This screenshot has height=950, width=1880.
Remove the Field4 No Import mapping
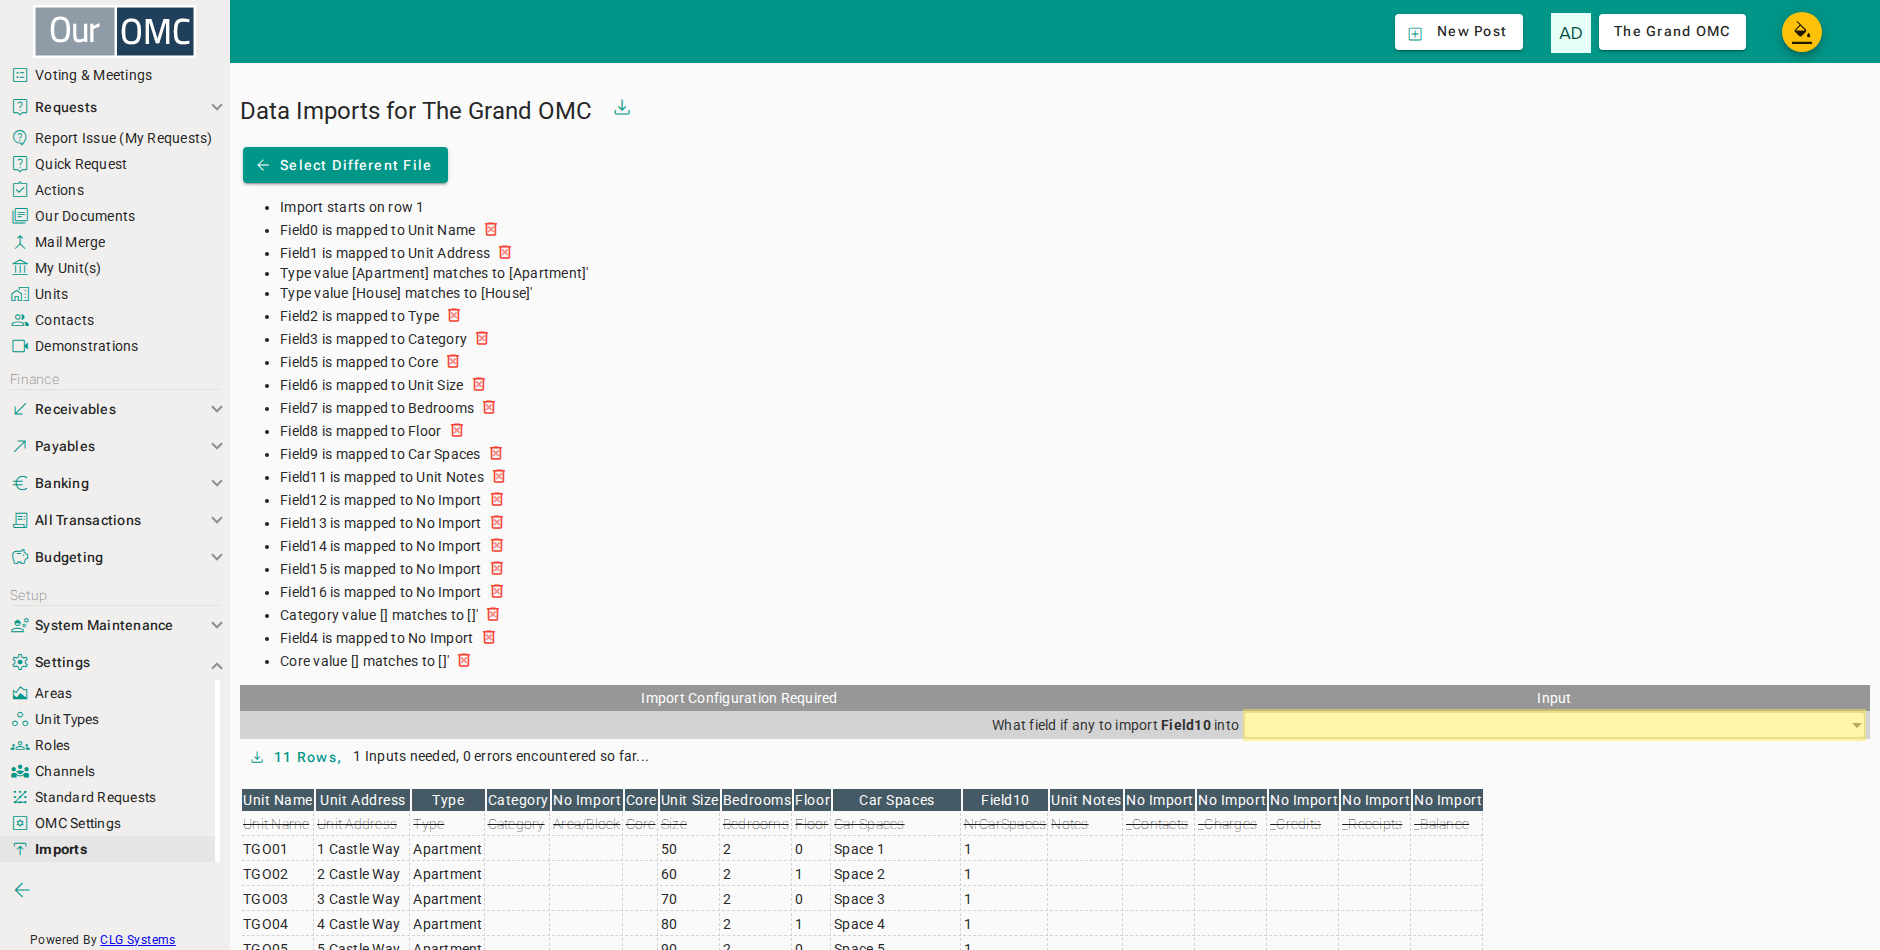[489, 638]
